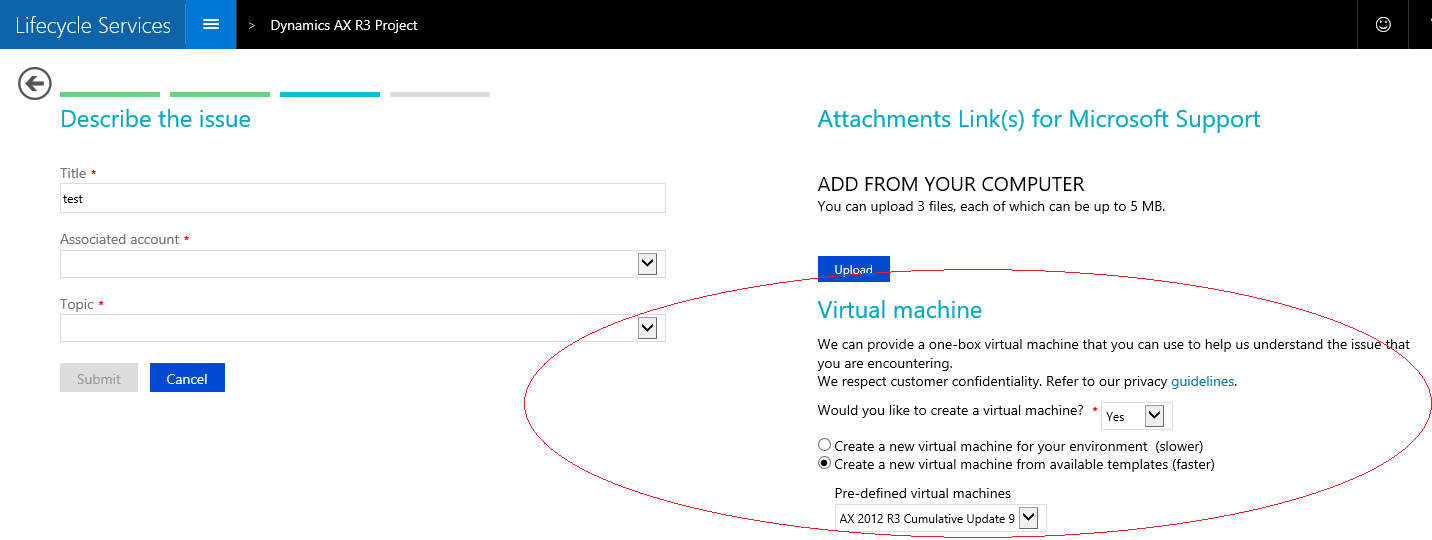This screenshot has height=540, width=1432.
Task: Expand the Topic dropdown
Action: [647, 328]
